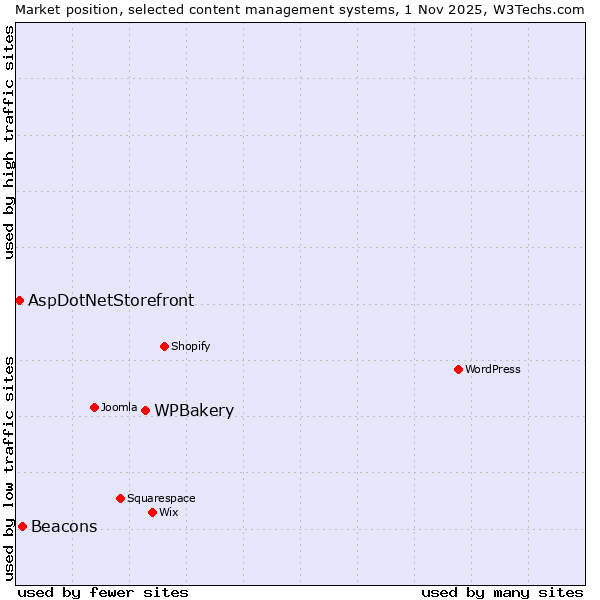Click the 'used by fewer sites' axis label
The width and height of the screenshot is (600, 600).
(x=103, y=592)
